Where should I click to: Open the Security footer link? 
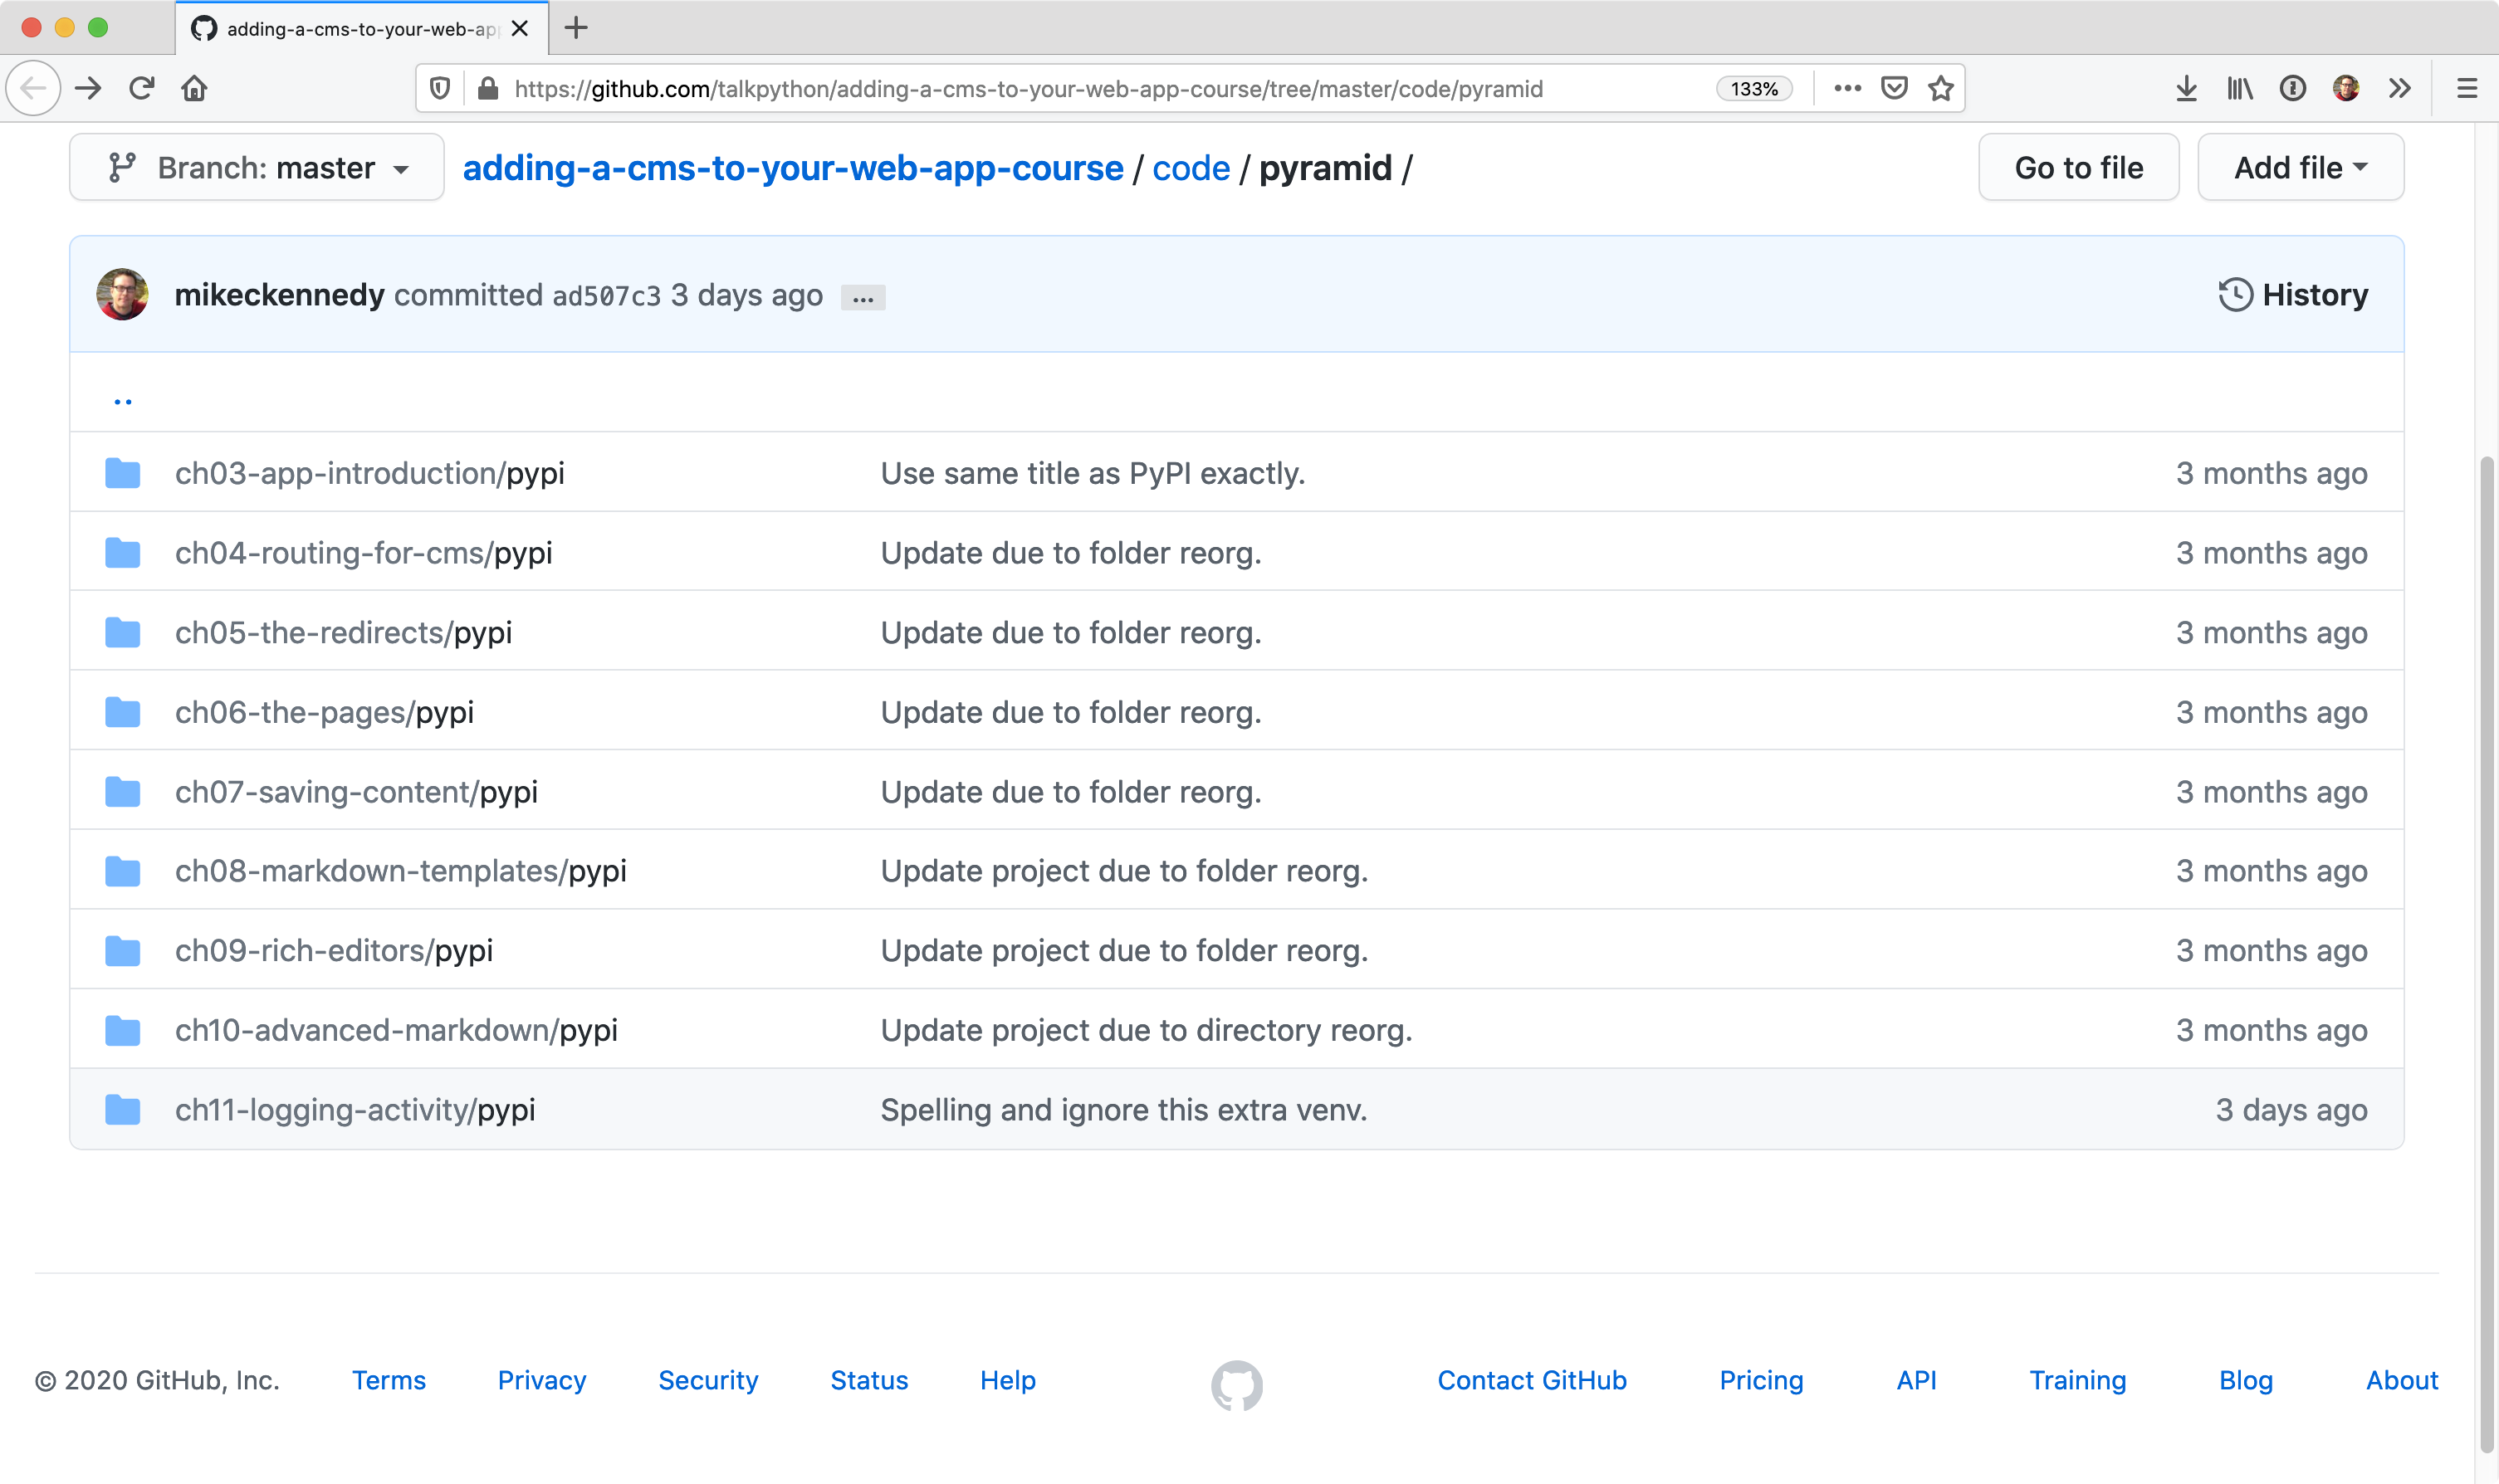[708, 1381]
